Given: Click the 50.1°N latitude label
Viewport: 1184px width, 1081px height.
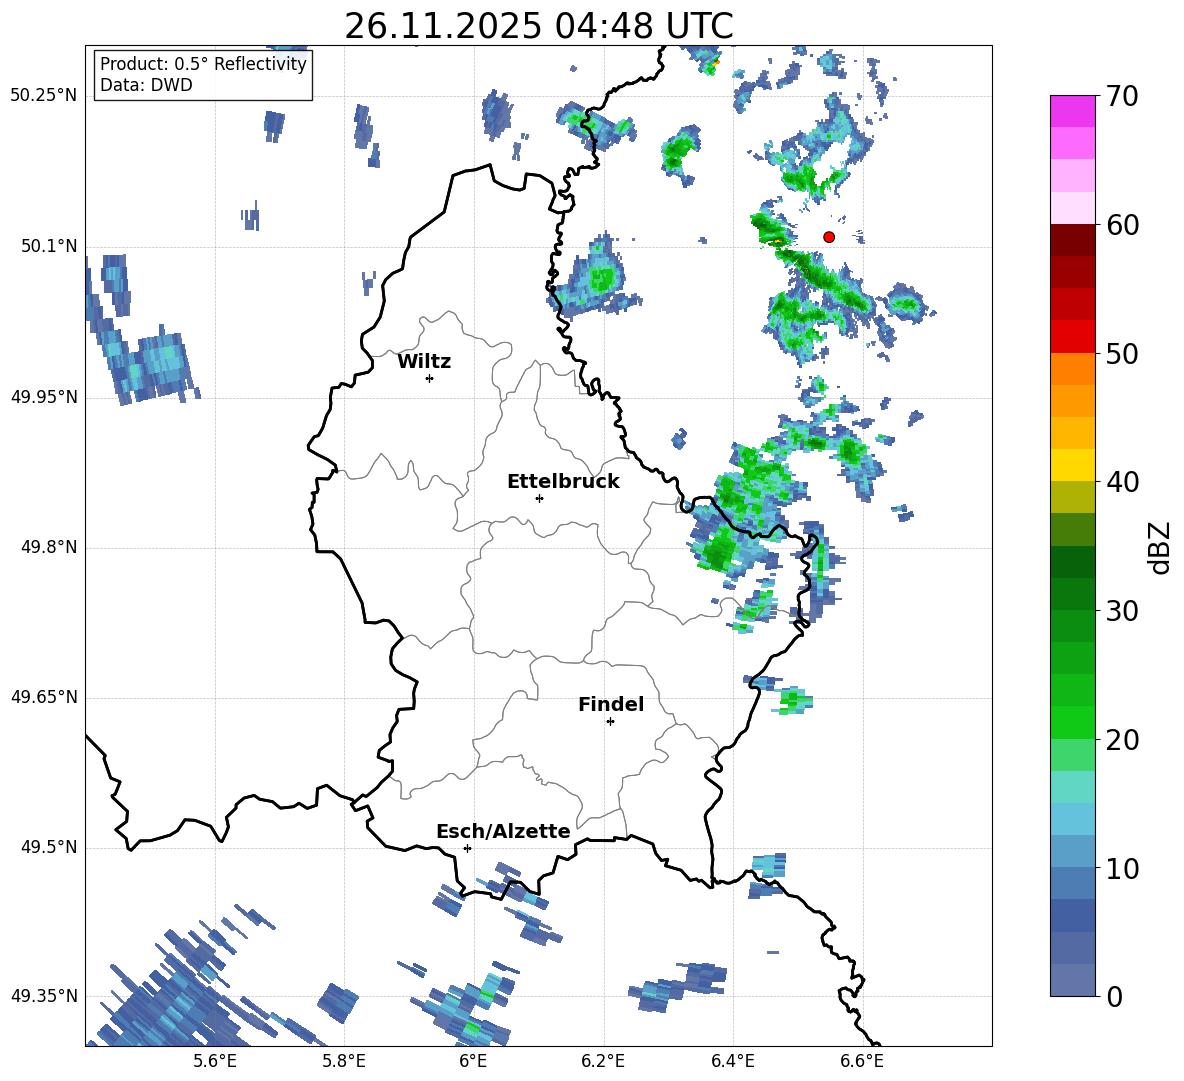Looking at the screenshot, I should click(49, 246).
